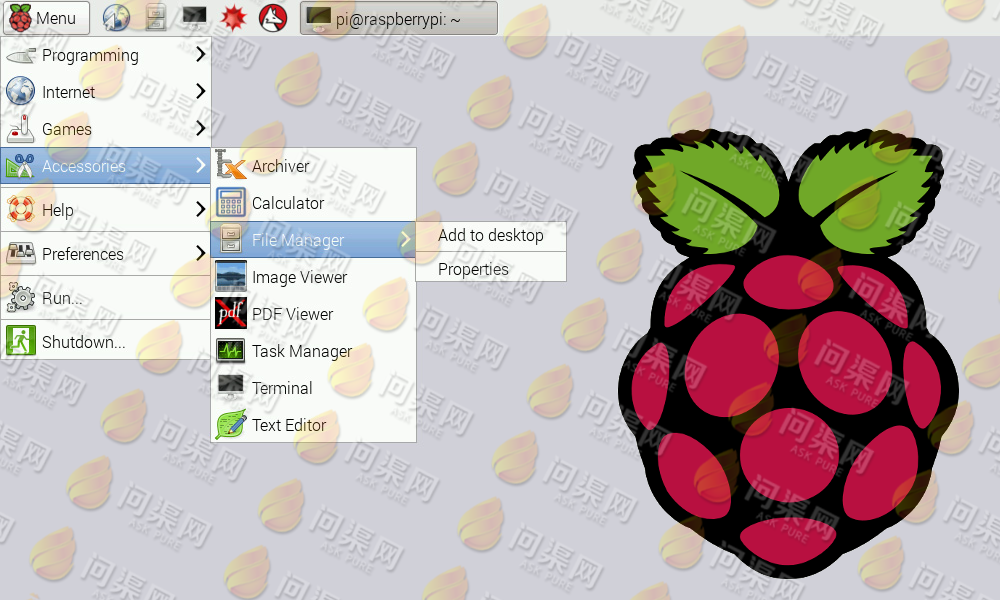1000x600 pixels.
Task: Select File Manager in the Accessories submenu
Action: (x=314, y=240)
